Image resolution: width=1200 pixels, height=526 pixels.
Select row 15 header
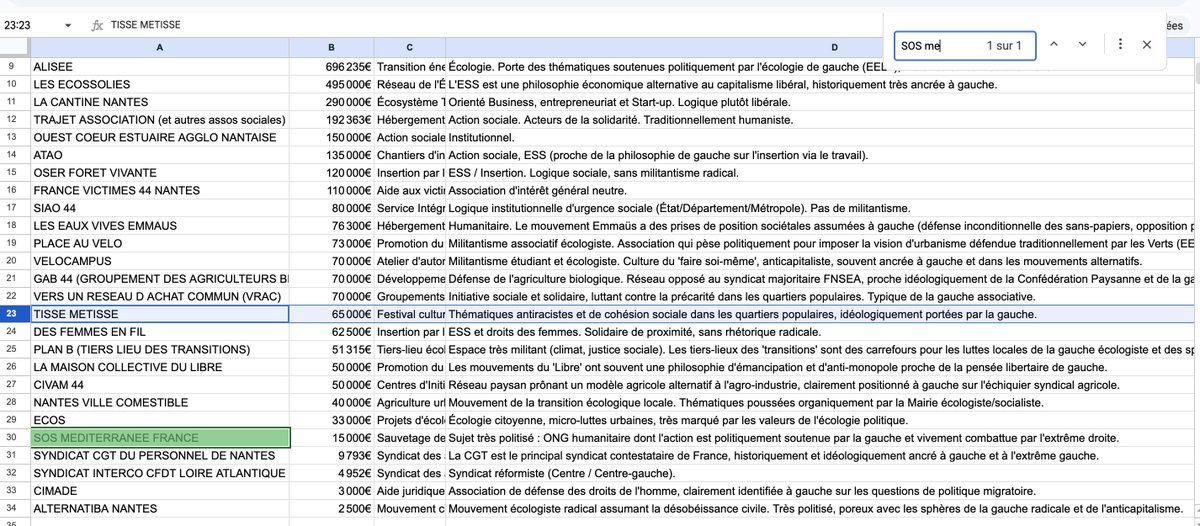pos(14,172)
